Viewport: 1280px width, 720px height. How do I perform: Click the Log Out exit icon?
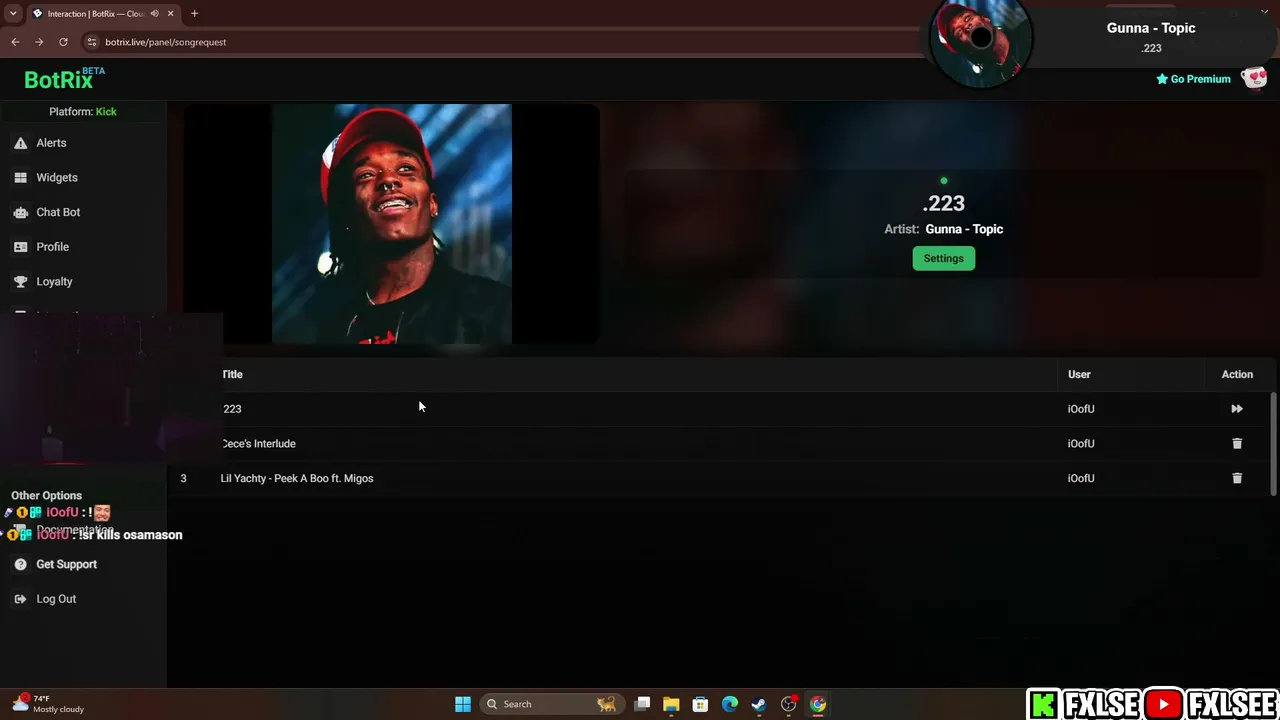click(20, 599)
